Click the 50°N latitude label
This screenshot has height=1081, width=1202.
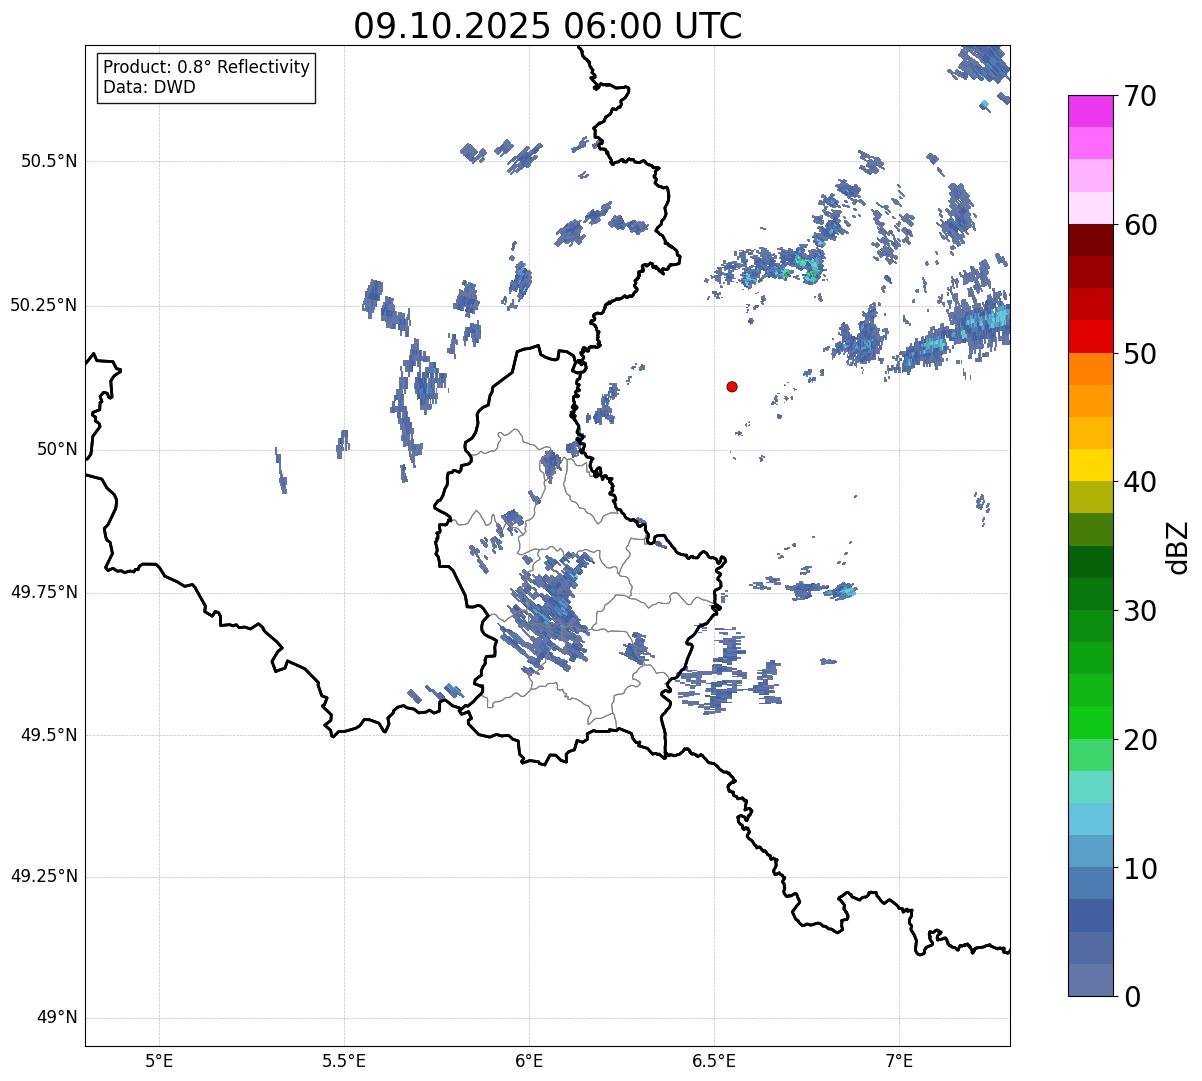pyautogui.click(x=57, y=449)
